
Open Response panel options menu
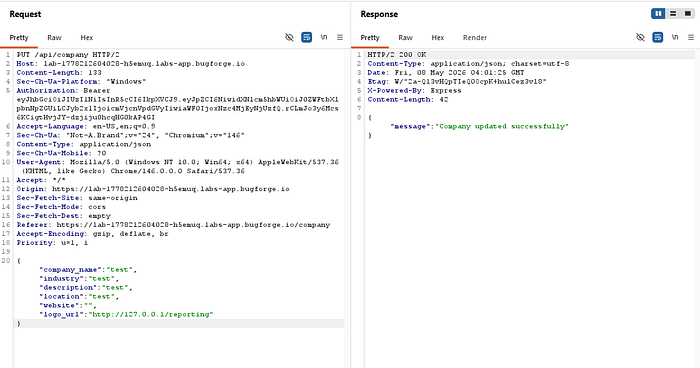691,38
